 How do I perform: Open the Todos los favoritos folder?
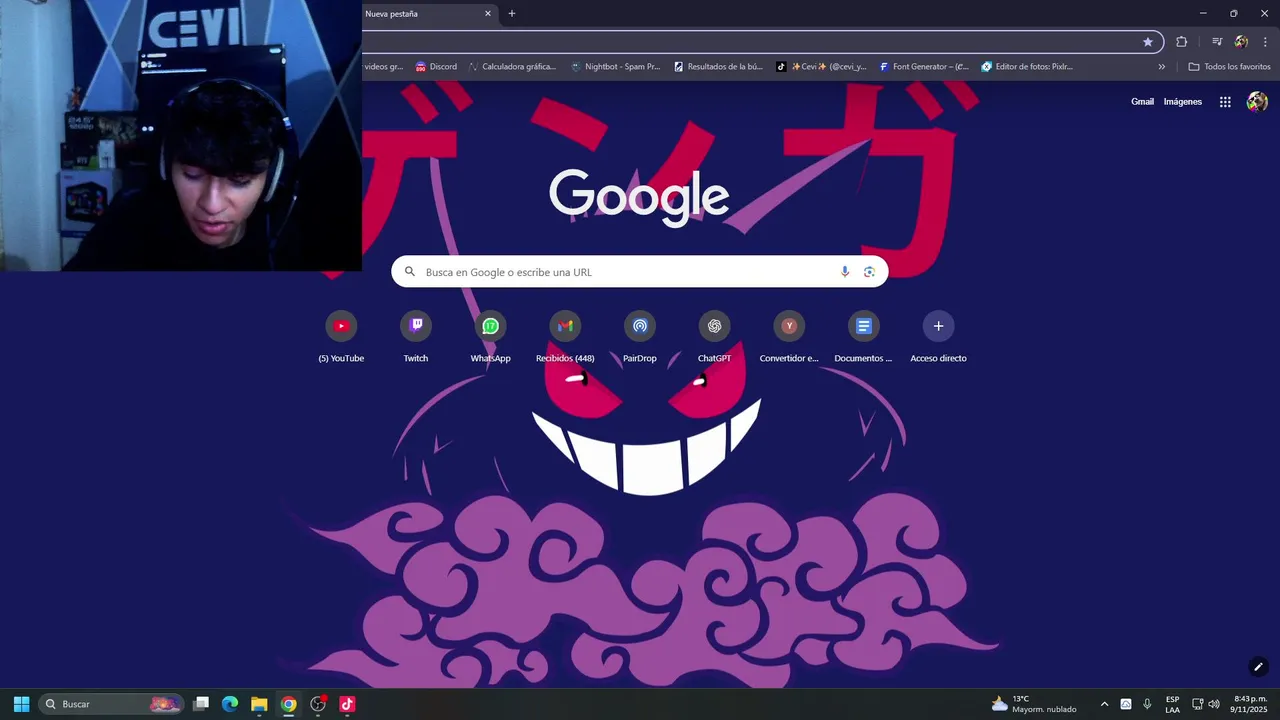click(x=1229, y=67)
